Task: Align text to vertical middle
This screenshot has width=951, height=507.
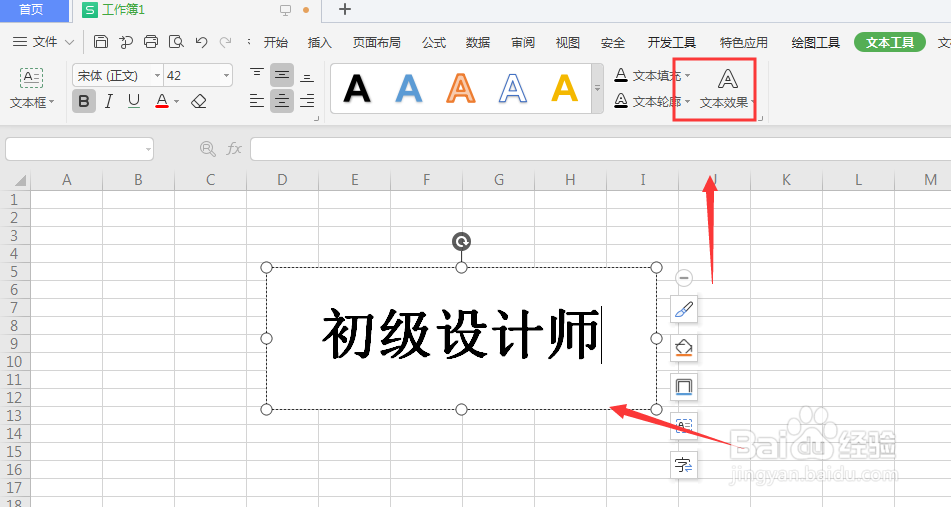Action: pyautogui.click(x=281, y=75)
